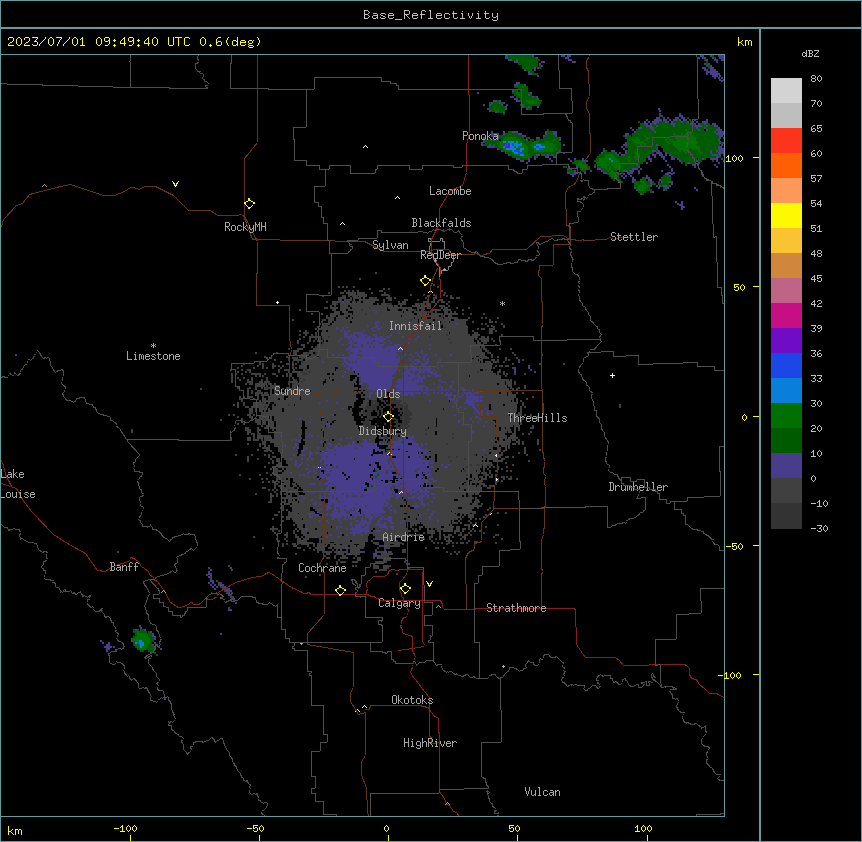Viewport: 862px width, 842px height.
Task: Click the Base_Reflectivity title text
Action: click(431, 15)
